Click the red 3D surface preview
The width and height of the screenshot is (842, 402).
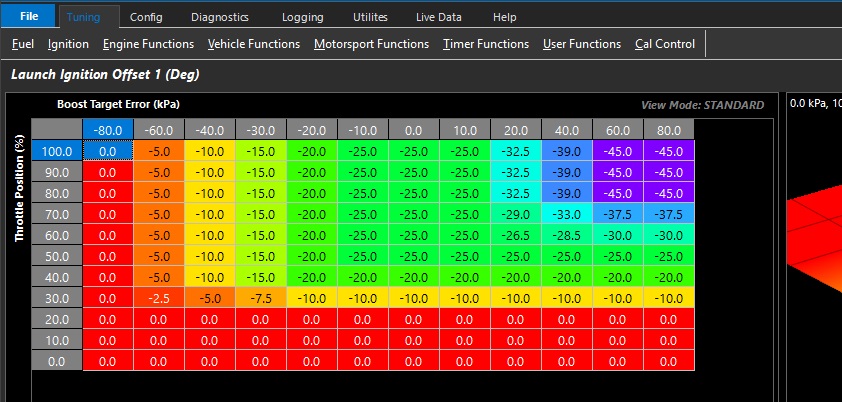pyautogui.click(x=815, y=250)
